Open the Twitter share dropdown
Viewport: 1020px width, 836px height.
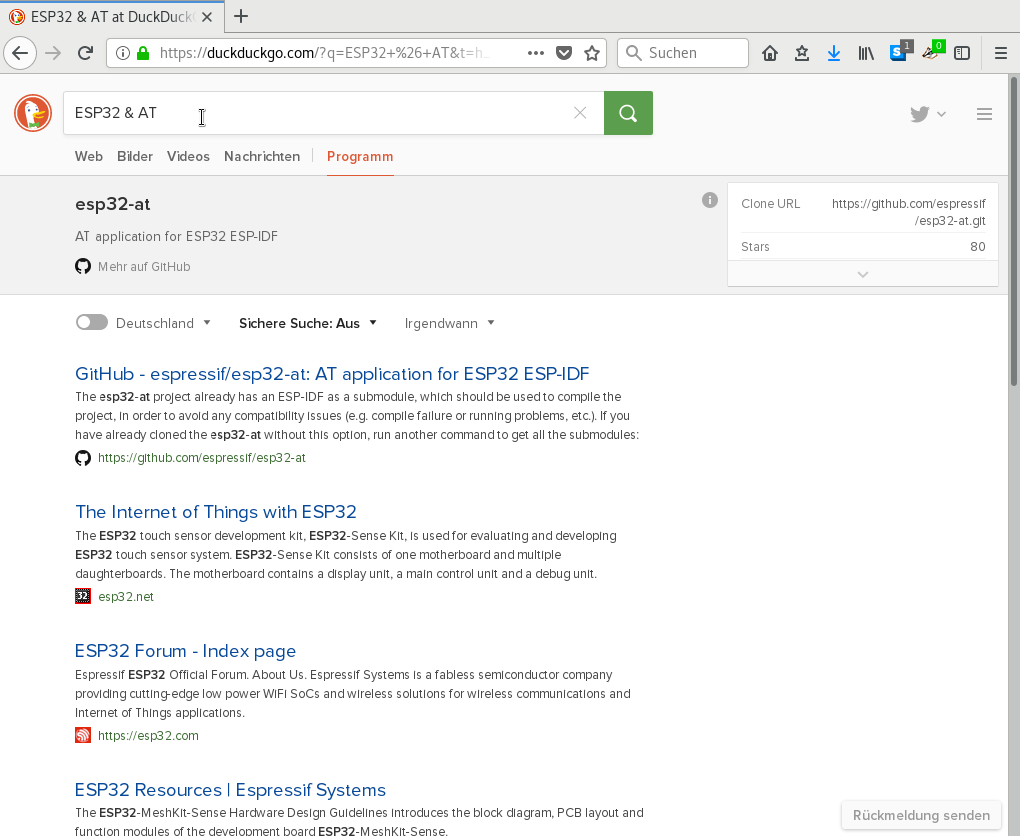point(928,114)
